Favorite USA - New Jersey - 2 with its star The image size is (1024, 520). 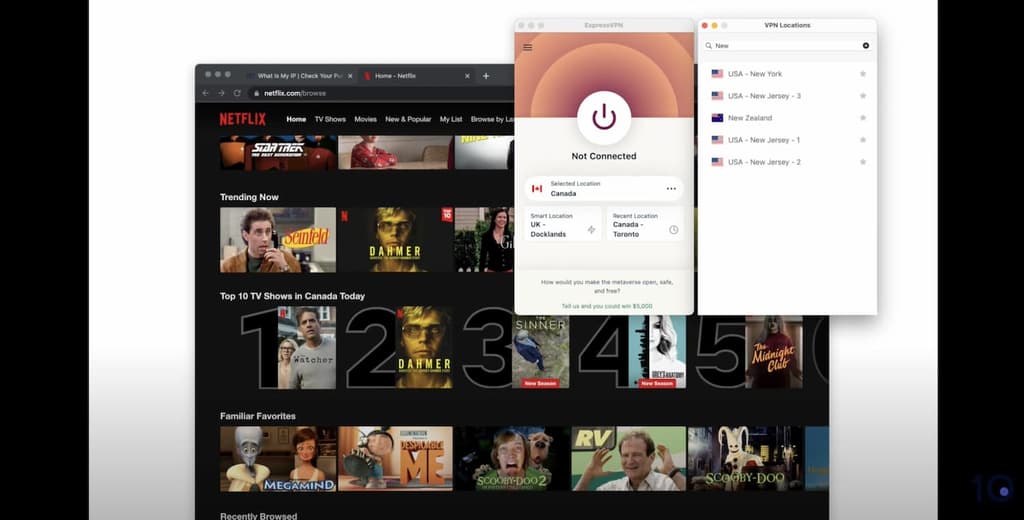863,162
